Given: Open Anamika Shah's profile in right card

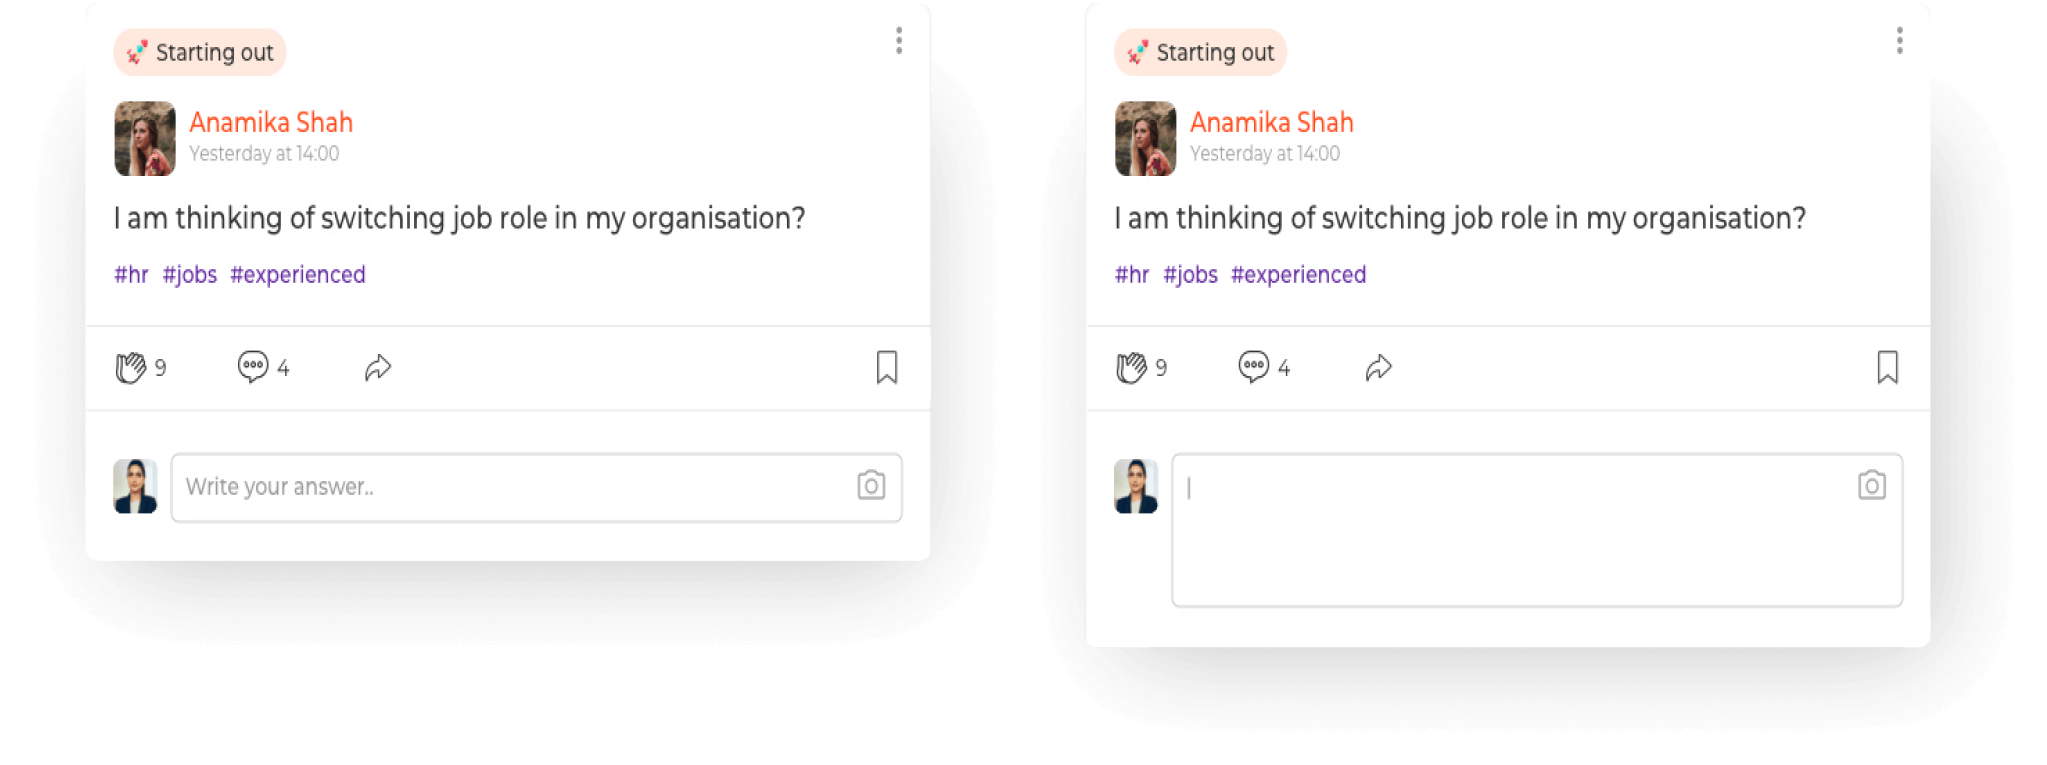Looking at the screenshot, I should click(1272, 122).
